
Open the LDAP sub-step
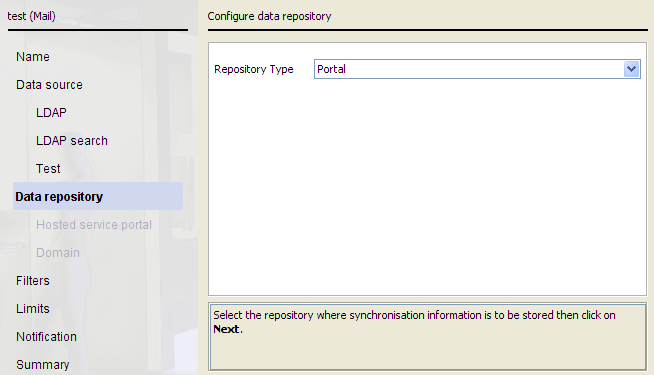click(51, 113)
